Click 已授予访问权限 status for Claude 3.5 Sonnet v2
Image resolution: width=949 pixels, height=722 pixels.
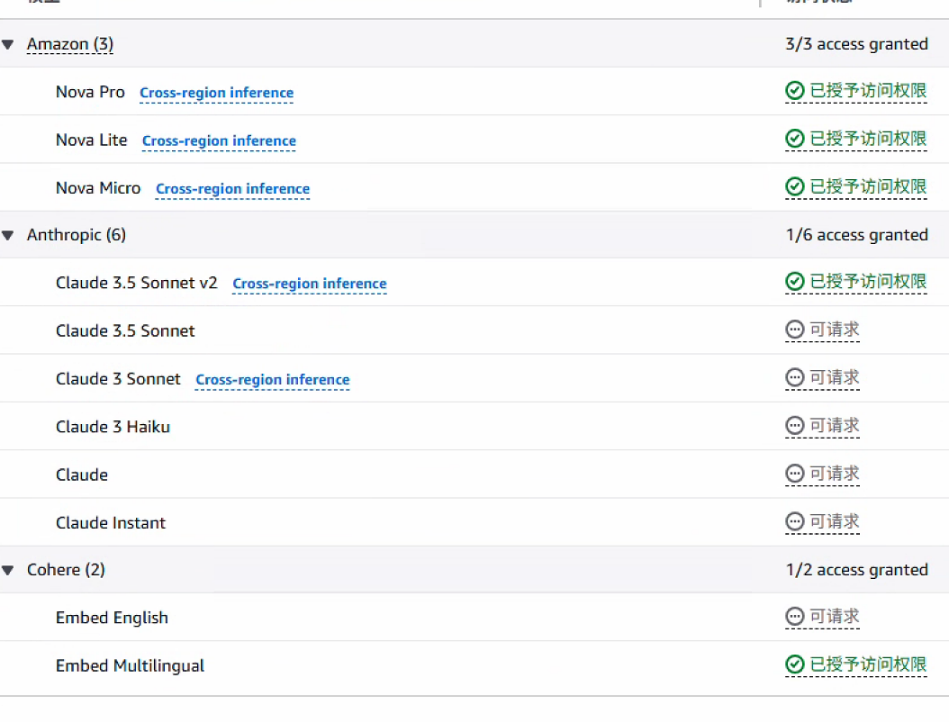pos(868,281)
